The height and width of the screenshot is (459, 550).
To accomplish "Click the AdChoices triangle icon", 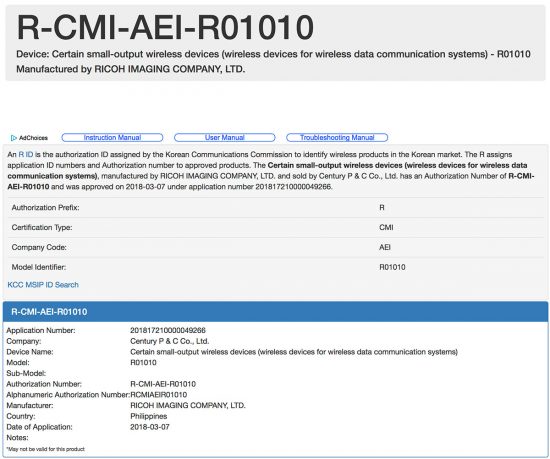I will [x=14, y=138].
